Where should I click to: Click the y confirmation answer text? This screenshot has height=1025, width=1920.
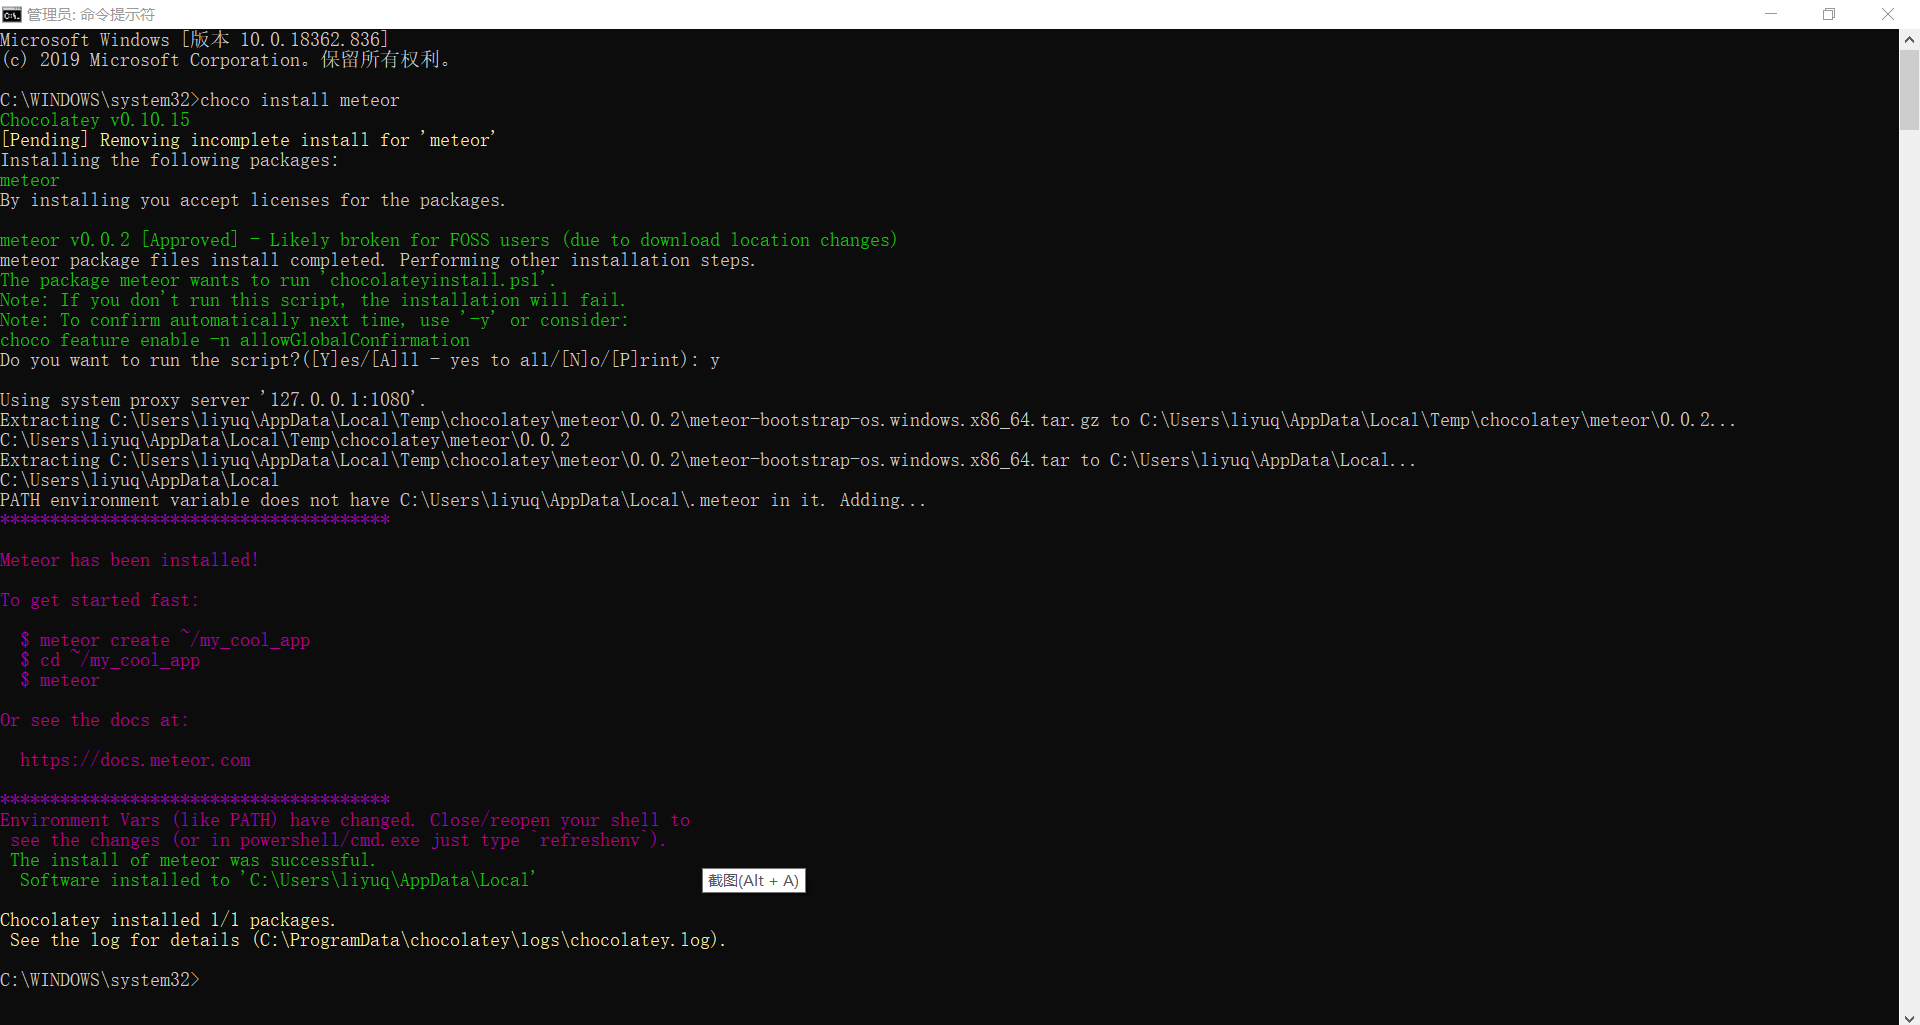tap(715, 360)
